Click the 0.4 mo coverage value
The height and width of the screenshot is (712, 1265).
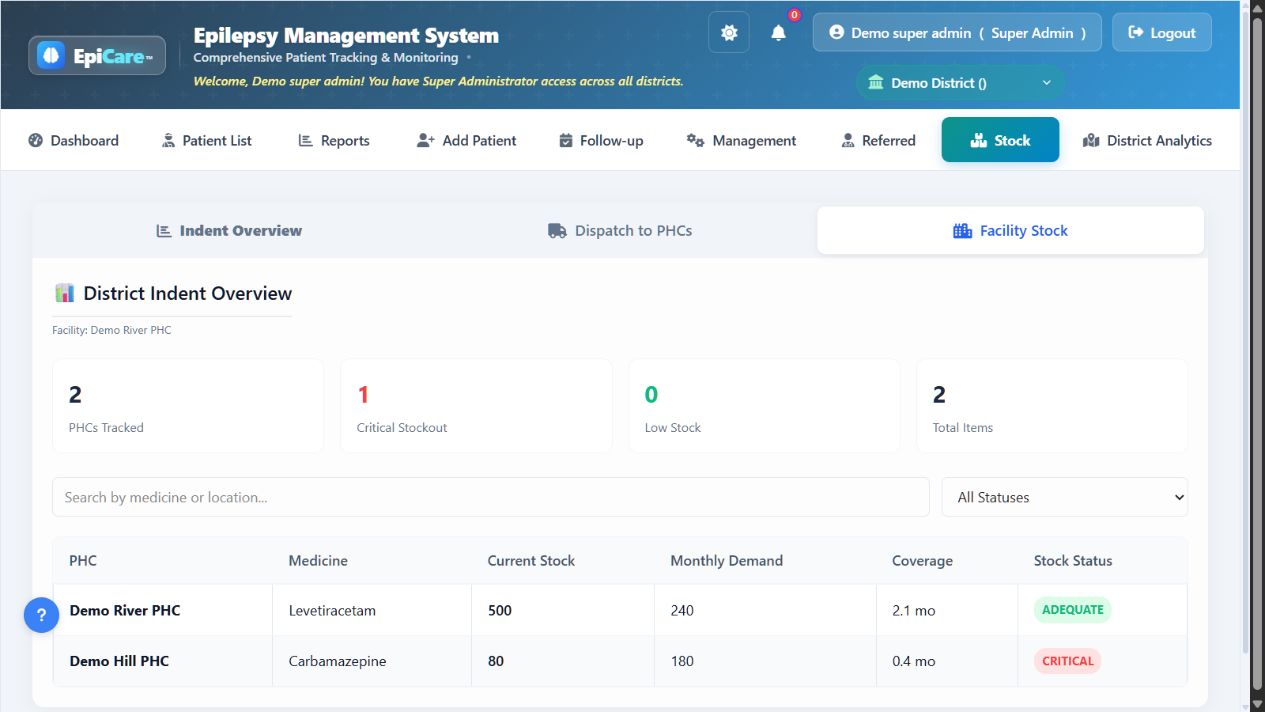913,661
